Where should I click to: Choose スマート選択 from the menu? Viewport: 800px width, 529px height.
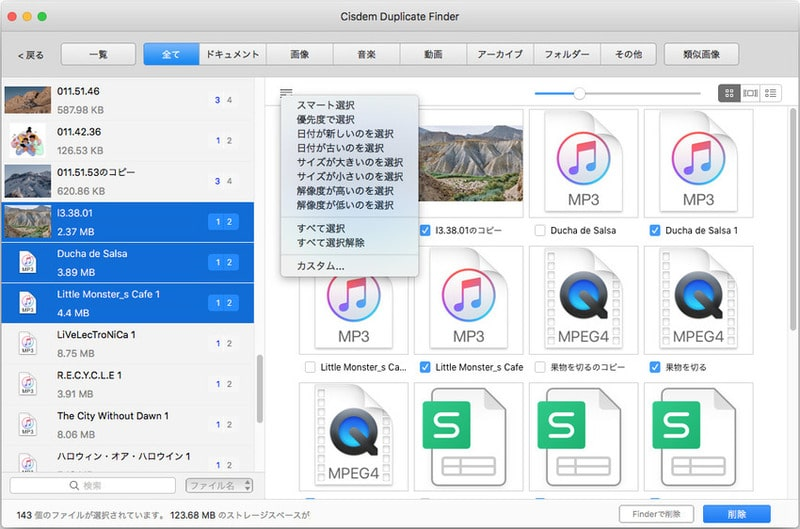point(325,105)
